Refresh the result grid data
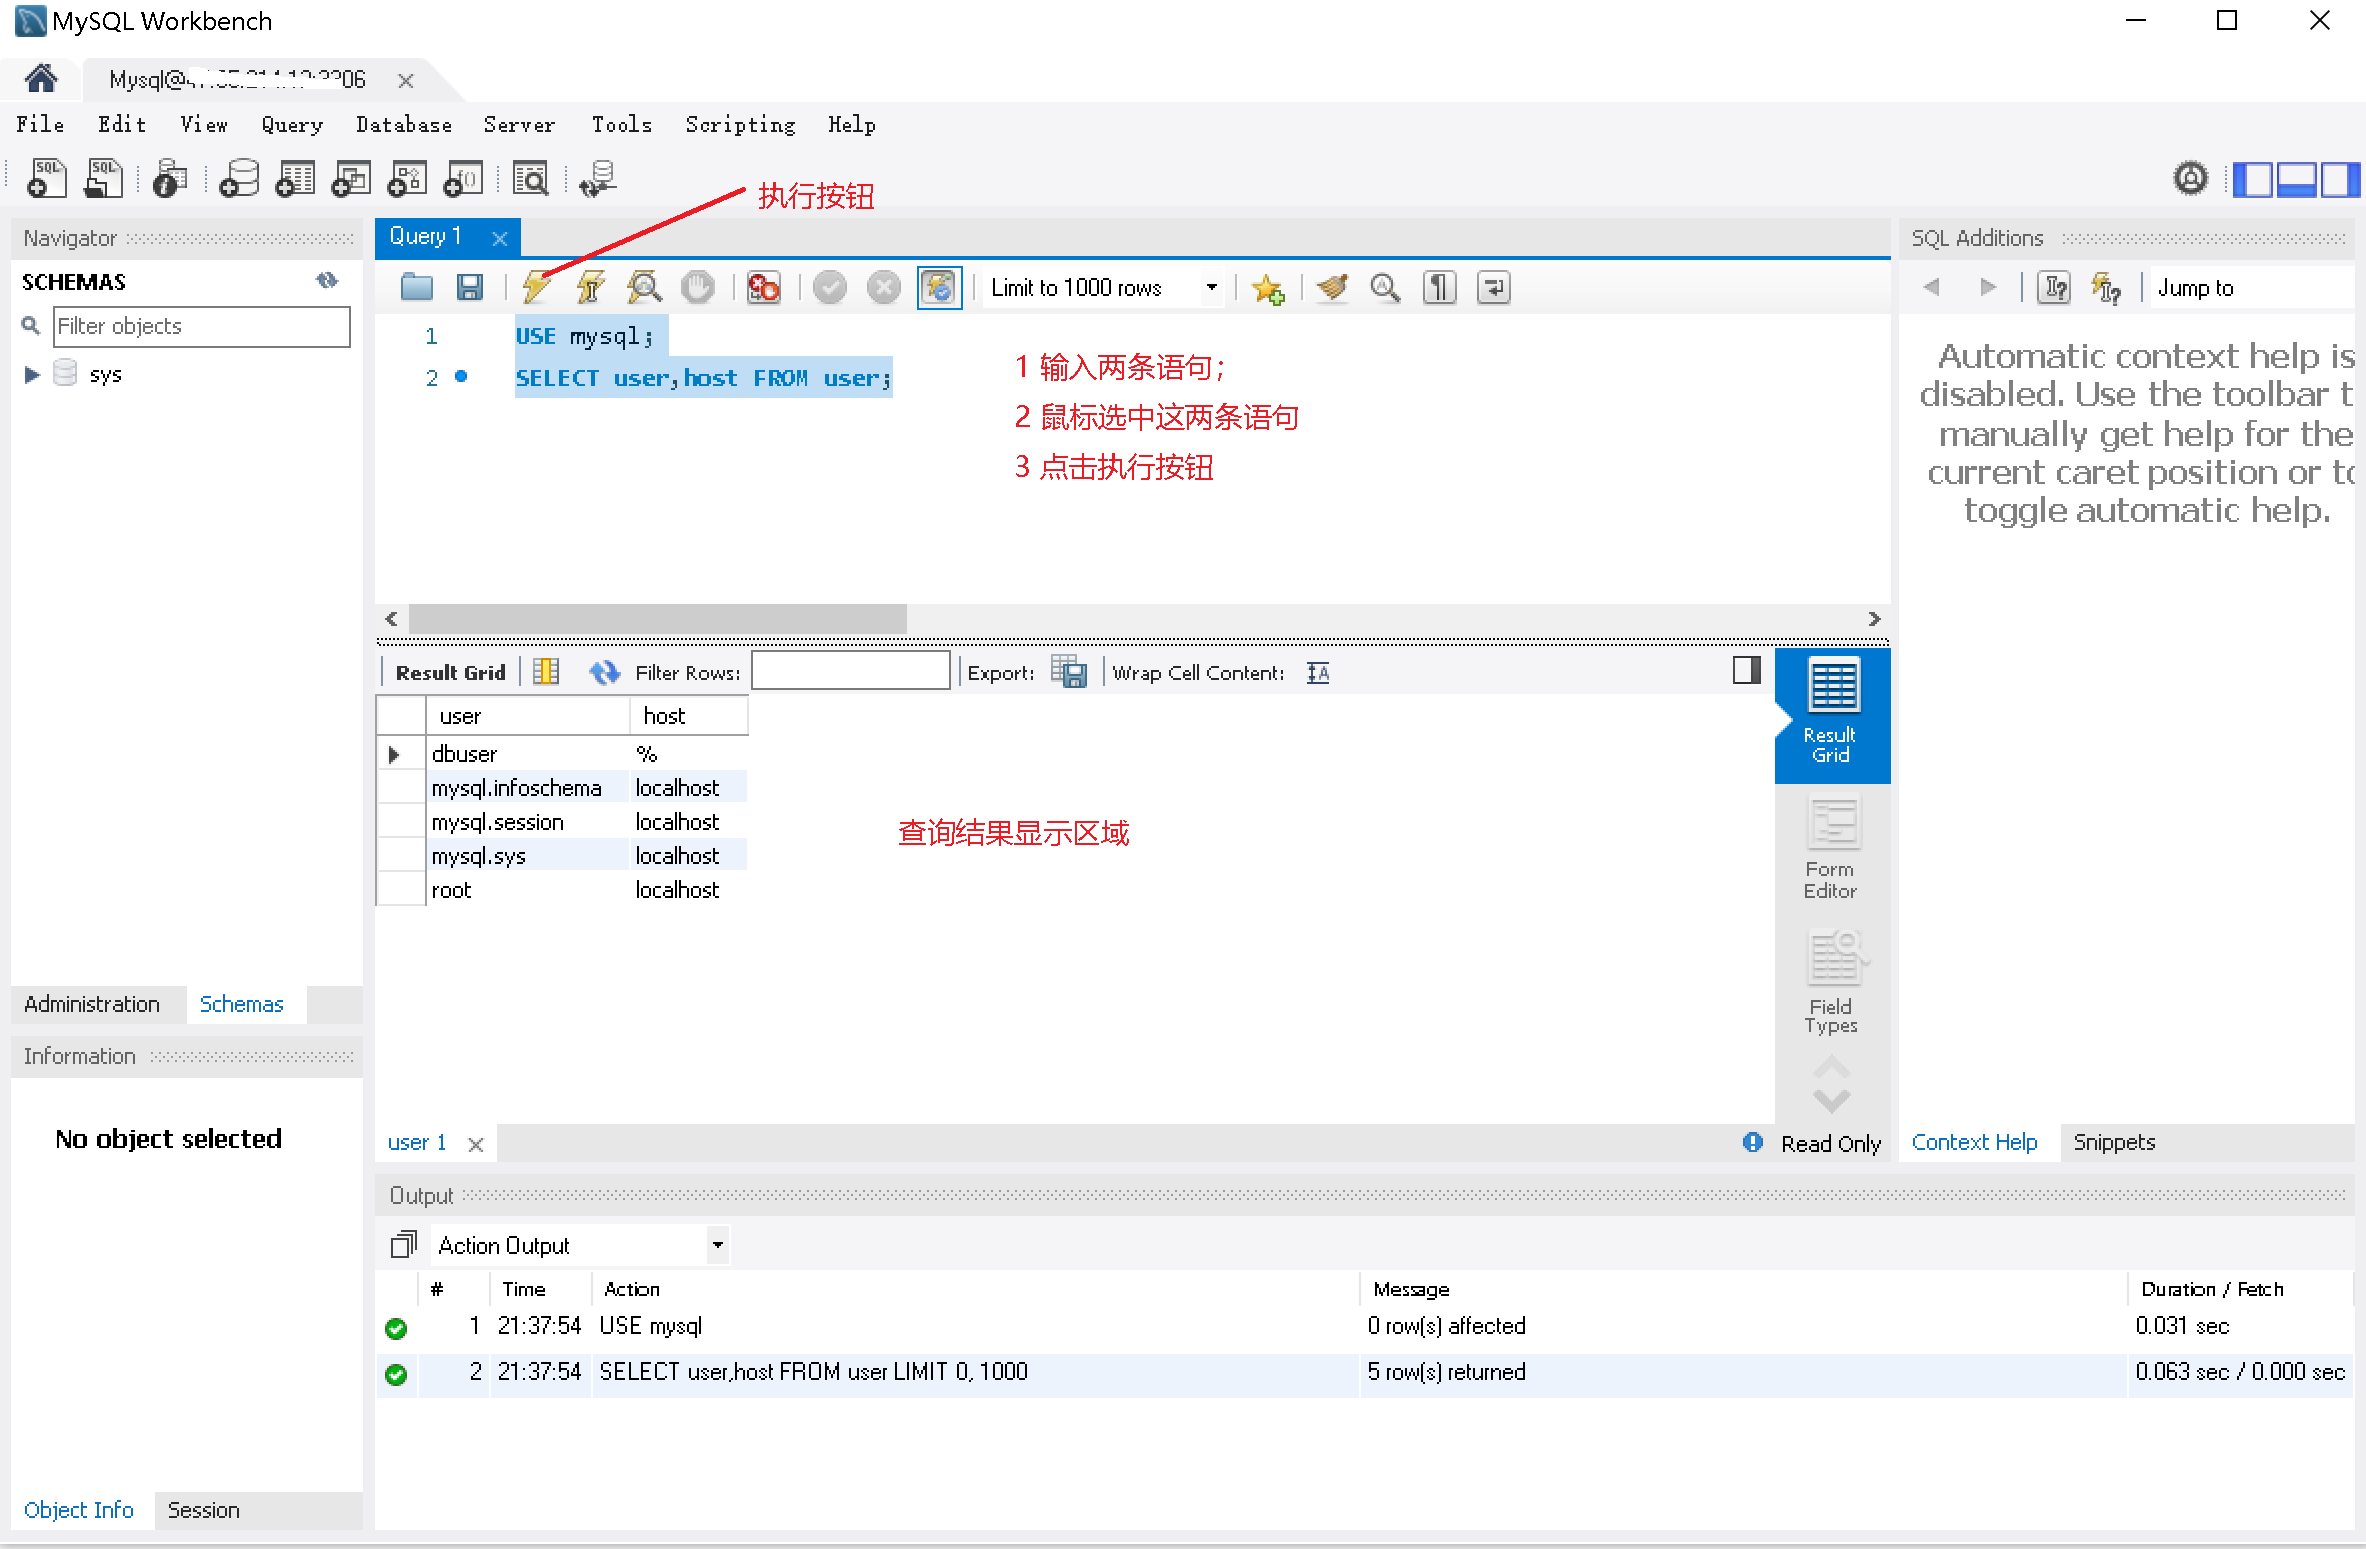Screen dimensions: 2366x1549 [604, 672]
